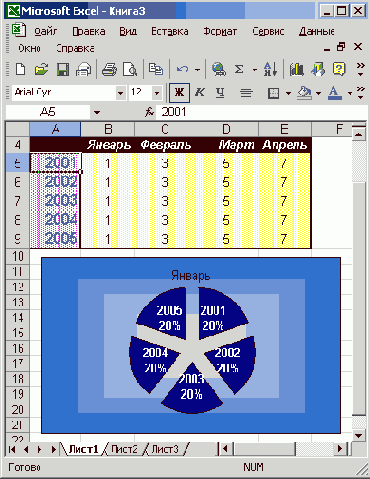Save the workbook with the floppy icon
The height and width of the screenshot is (479, 370).
coord(63,70)
